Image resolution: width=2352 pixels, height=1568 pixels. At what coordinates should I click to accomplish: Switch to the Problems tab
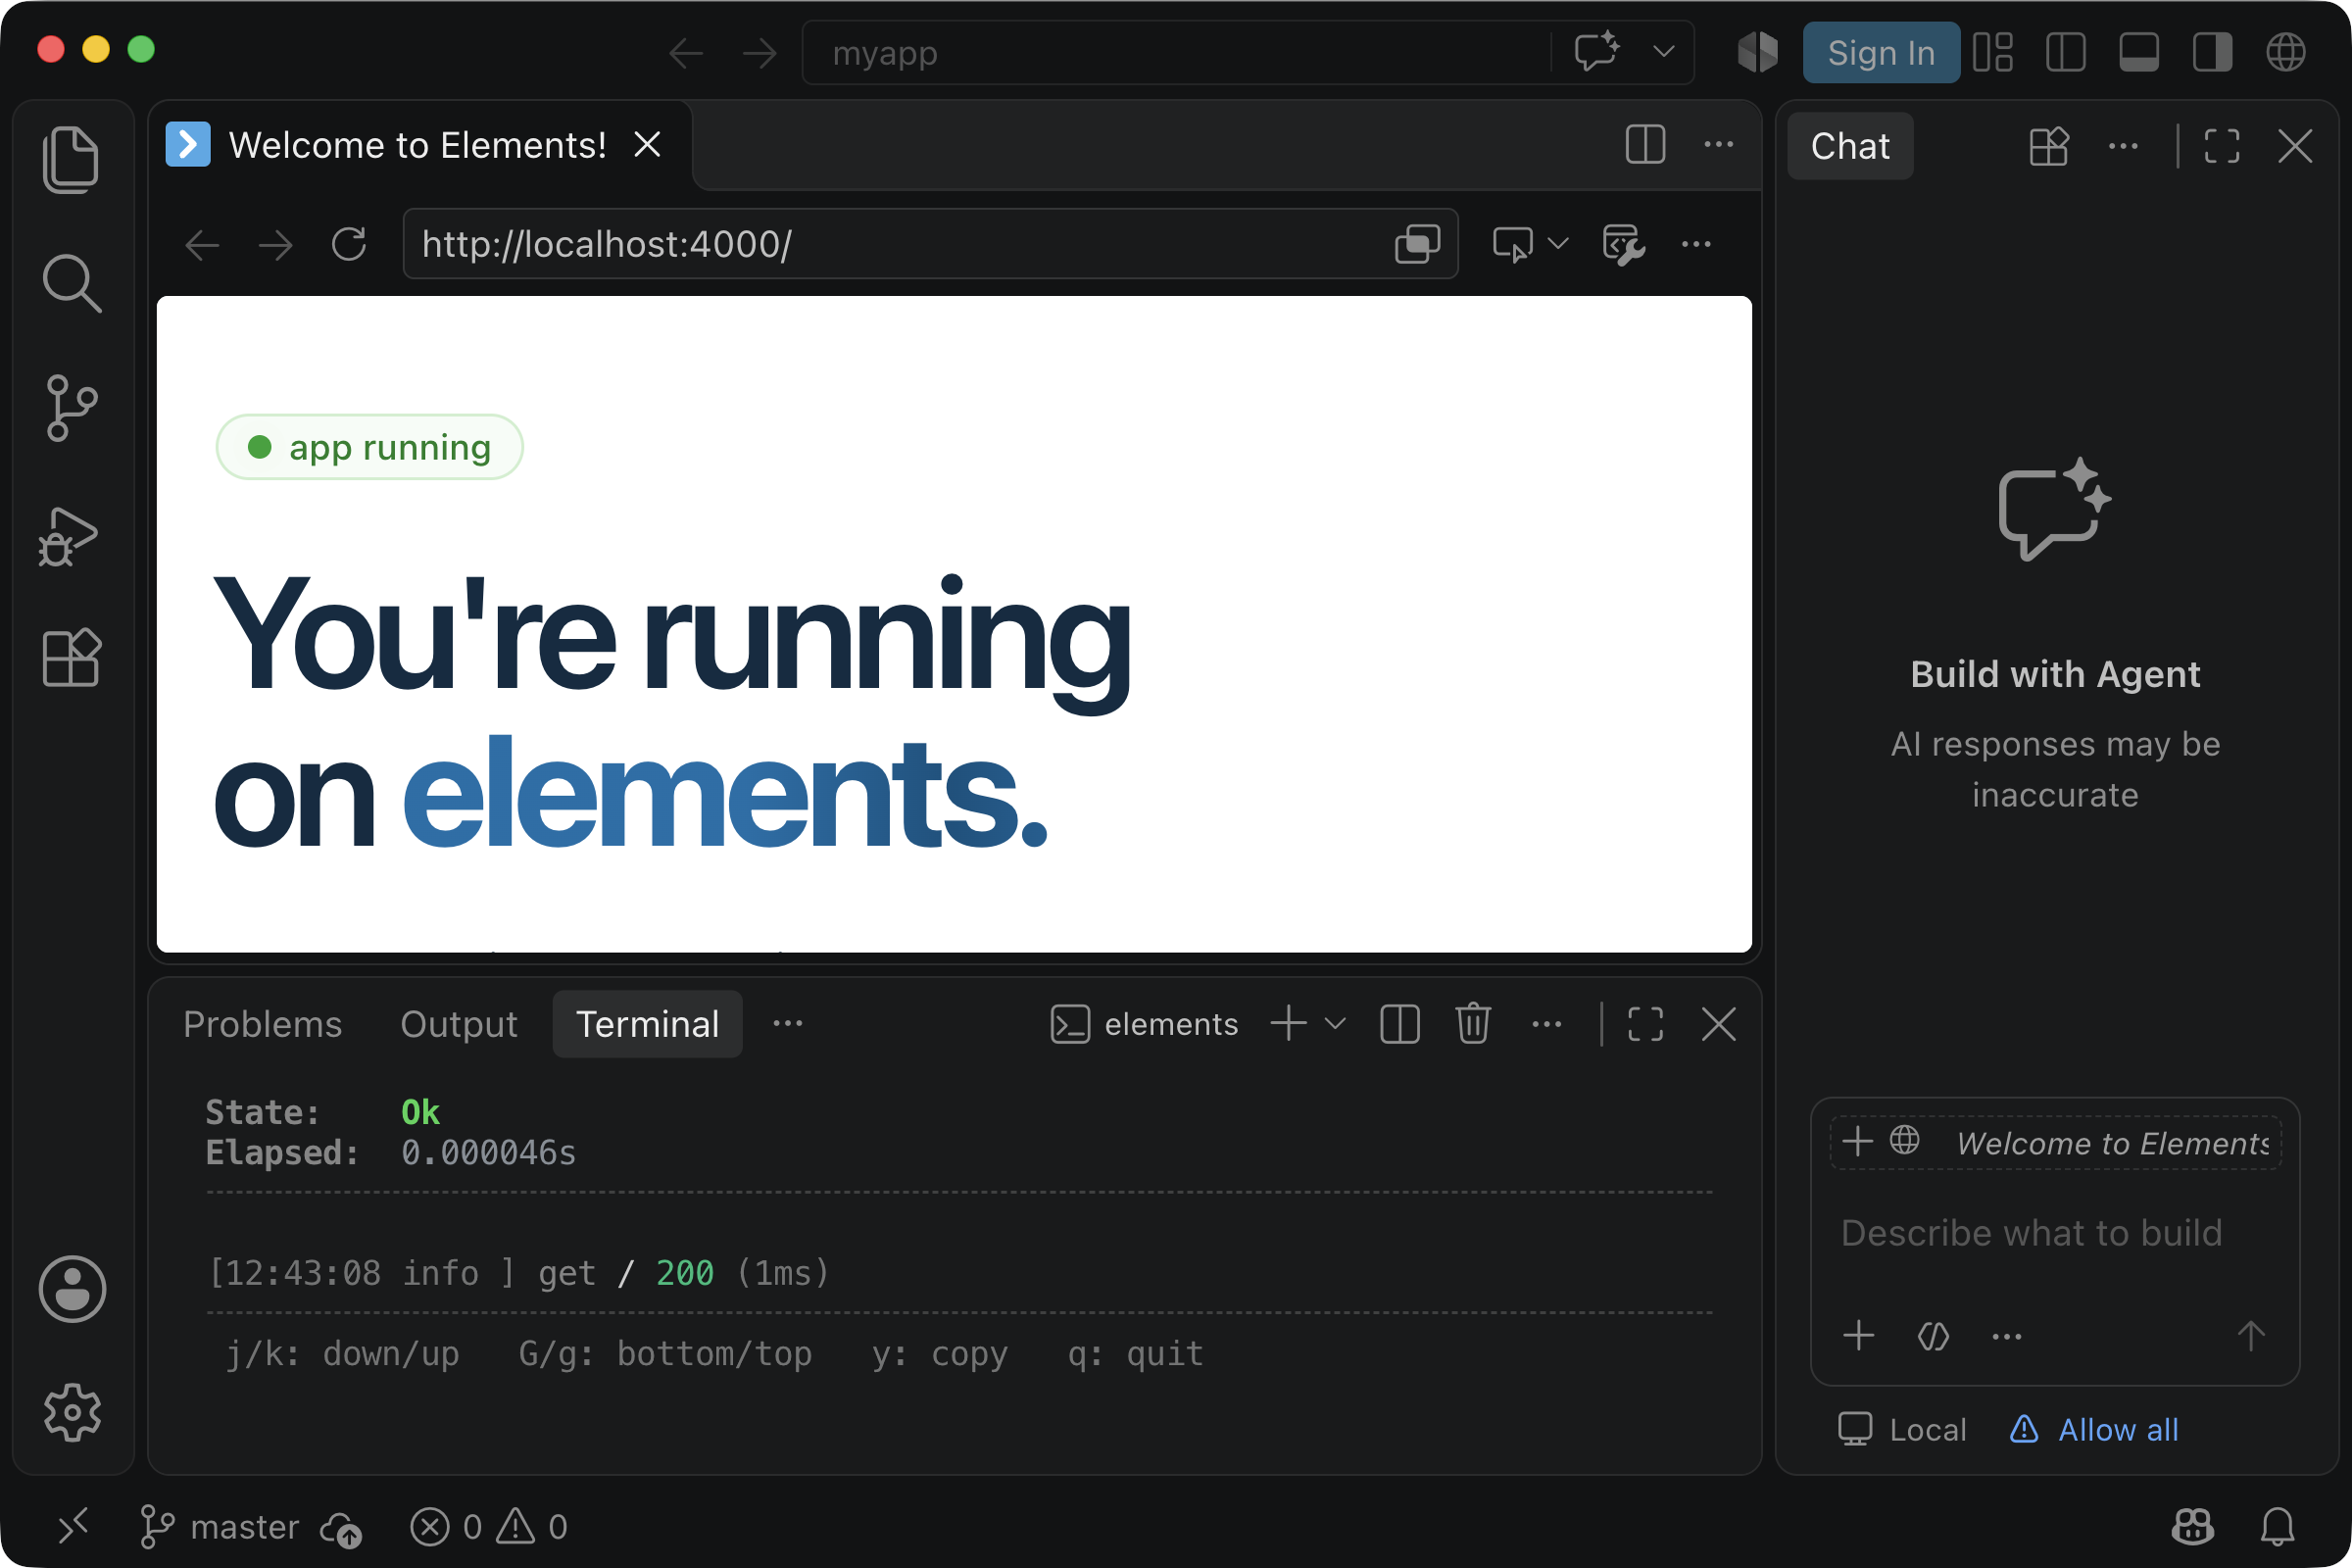262,1023
